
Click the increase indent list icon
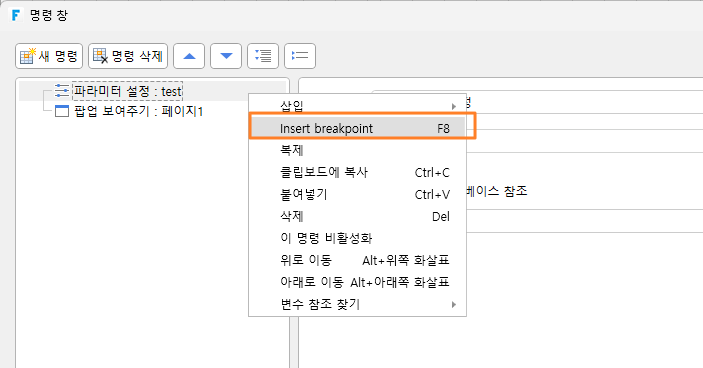(x=263, y=56)
